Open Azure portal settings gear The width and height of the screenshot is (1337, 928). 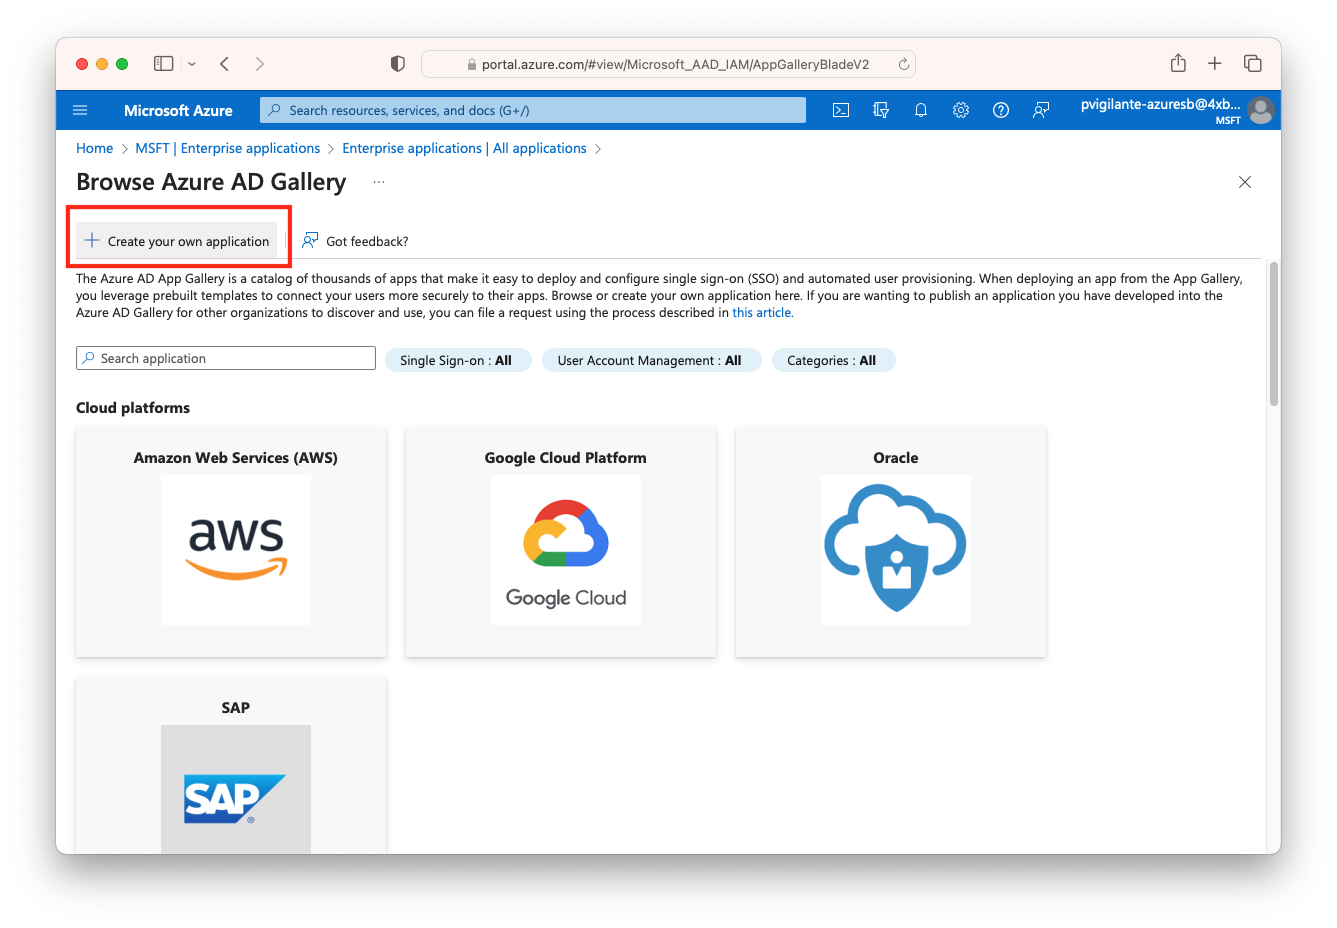click(x=960, y=110)
